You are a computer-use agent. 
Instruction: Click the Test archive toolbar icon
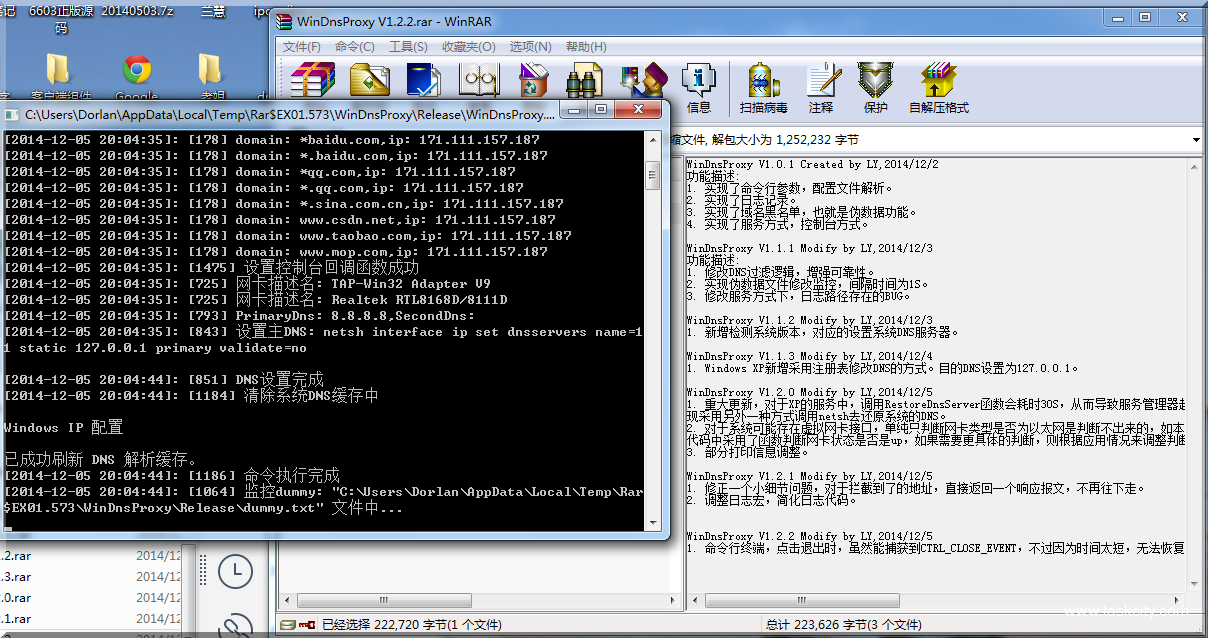(424, 80)
